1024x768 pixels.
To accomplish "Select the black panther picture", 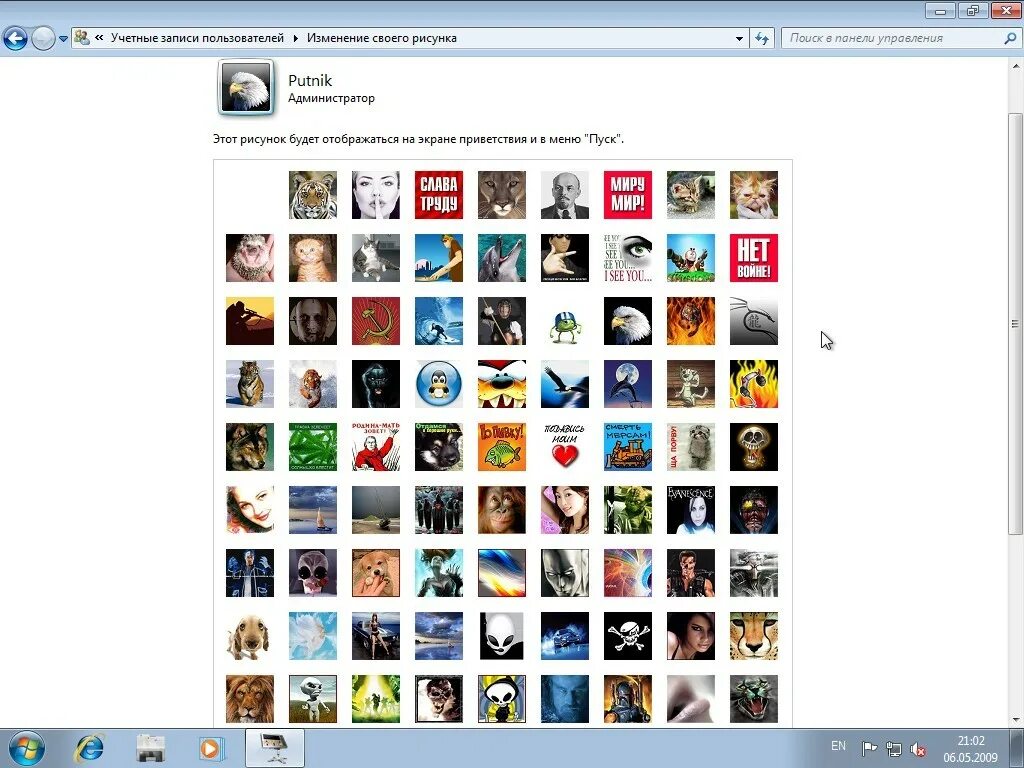I will click(x=376, y=384).
